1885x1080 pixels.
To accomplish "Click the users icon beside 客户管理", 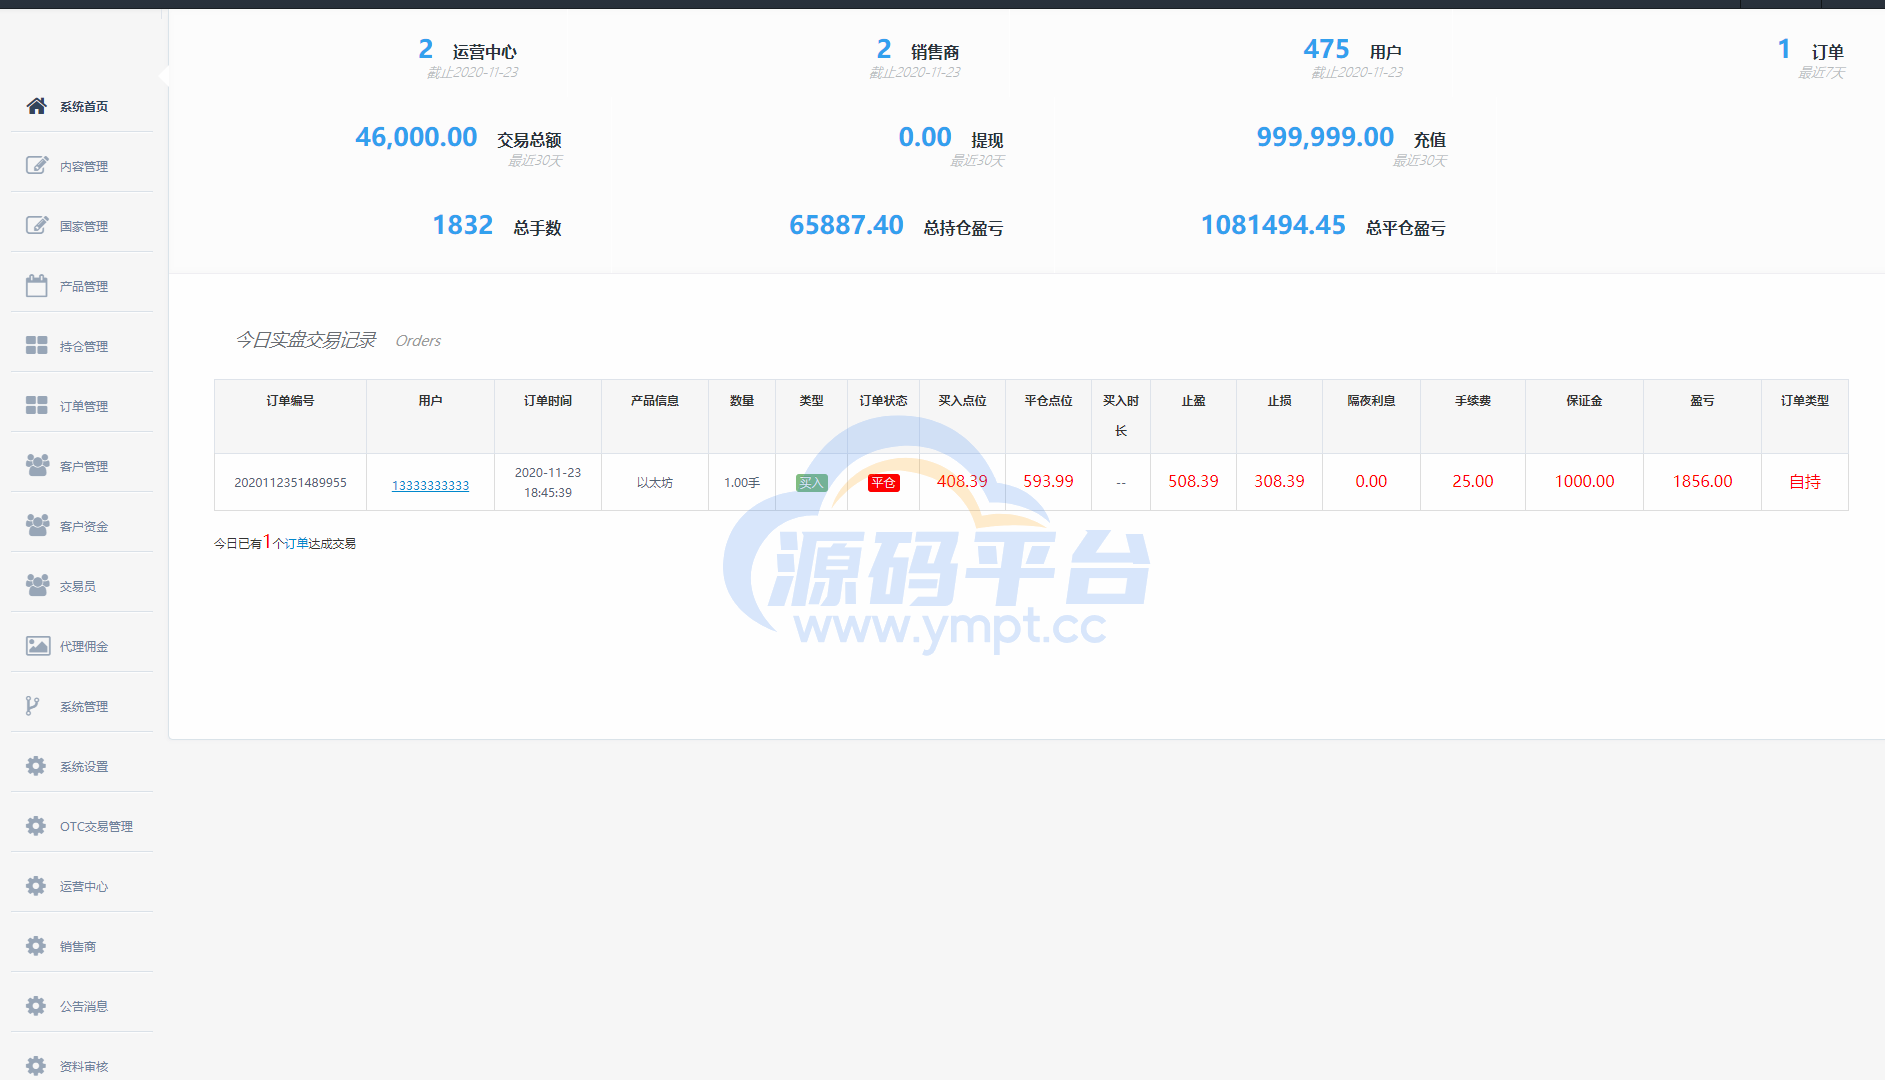I will point(37,466).
